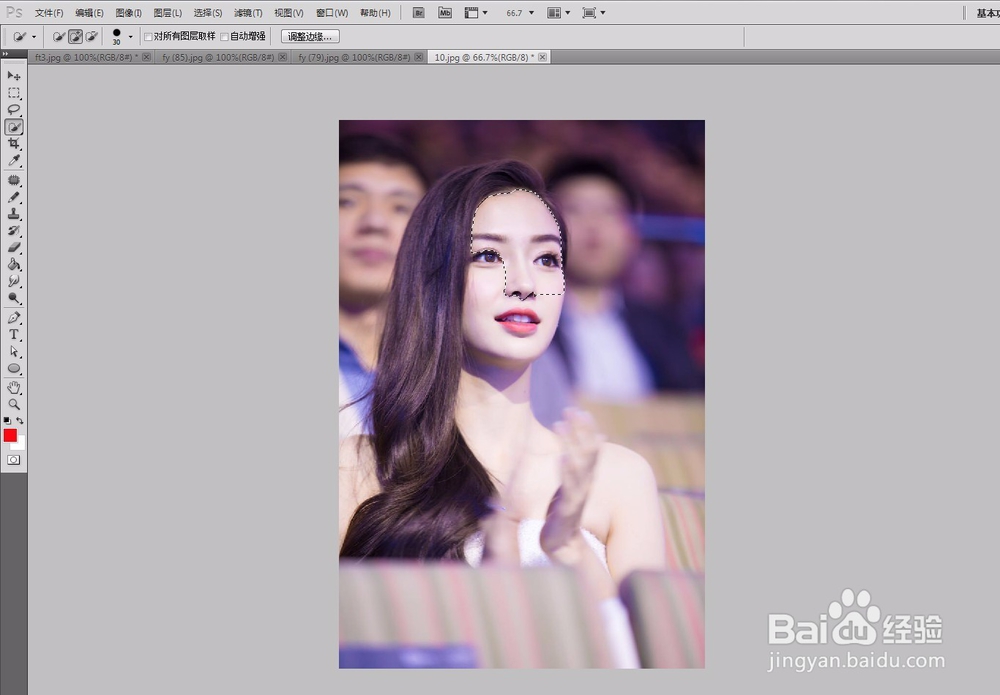Enable 自动增强 checkbox
1000x695 pixels.
224,37
